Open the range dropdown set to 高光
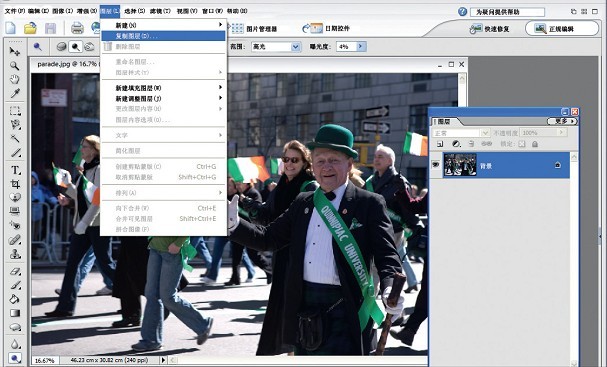This screenshot has width=607, height=367. (x=276, y=47)
